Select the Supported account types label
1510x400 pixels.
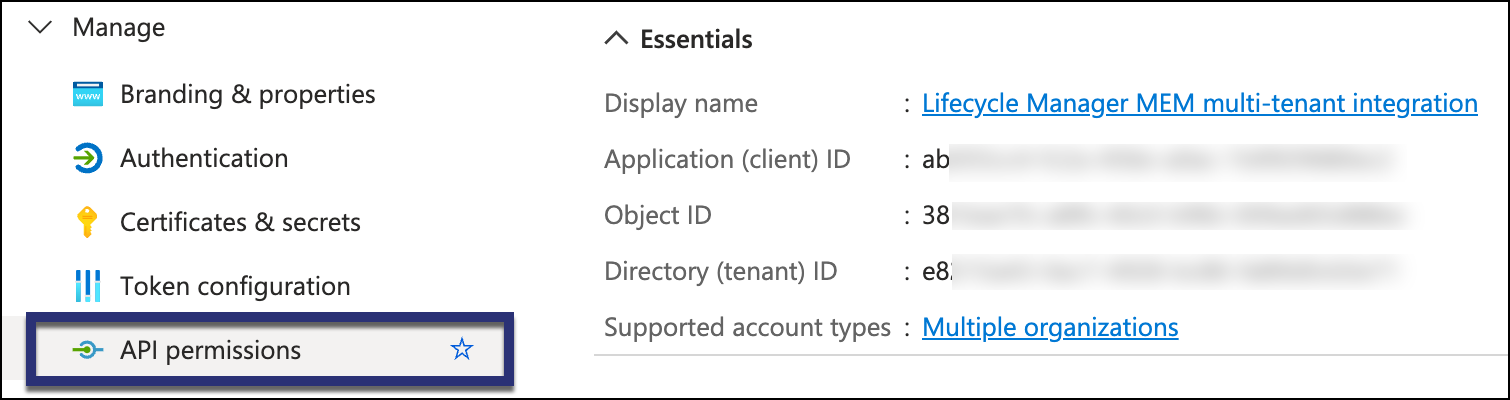coord(748,327)
